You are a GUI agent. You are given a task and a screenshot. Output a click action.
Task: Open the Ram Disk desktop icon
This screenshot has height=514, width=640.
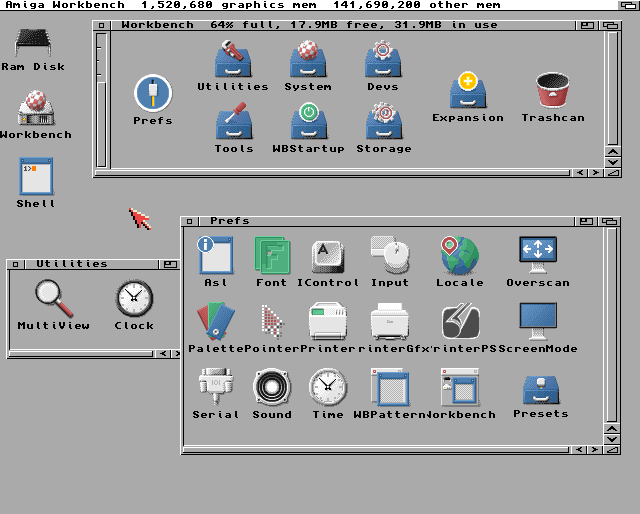point(33,43)
